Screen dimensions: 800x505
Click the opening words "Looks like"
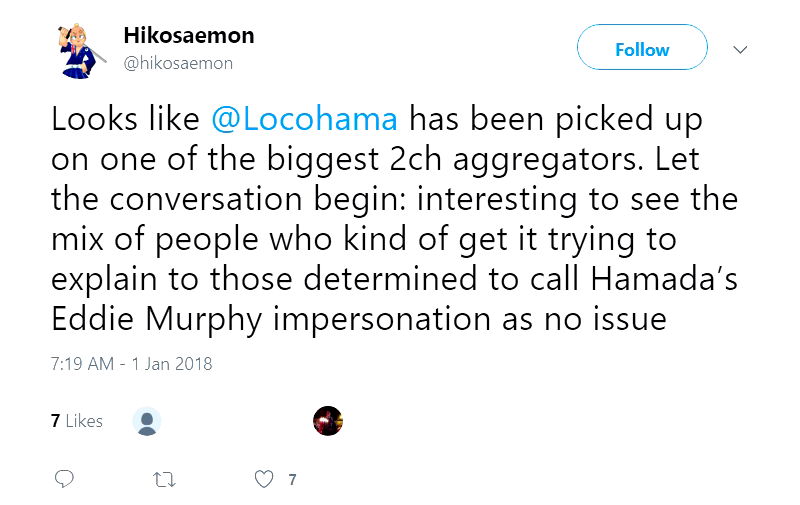[x=125, y=119]
